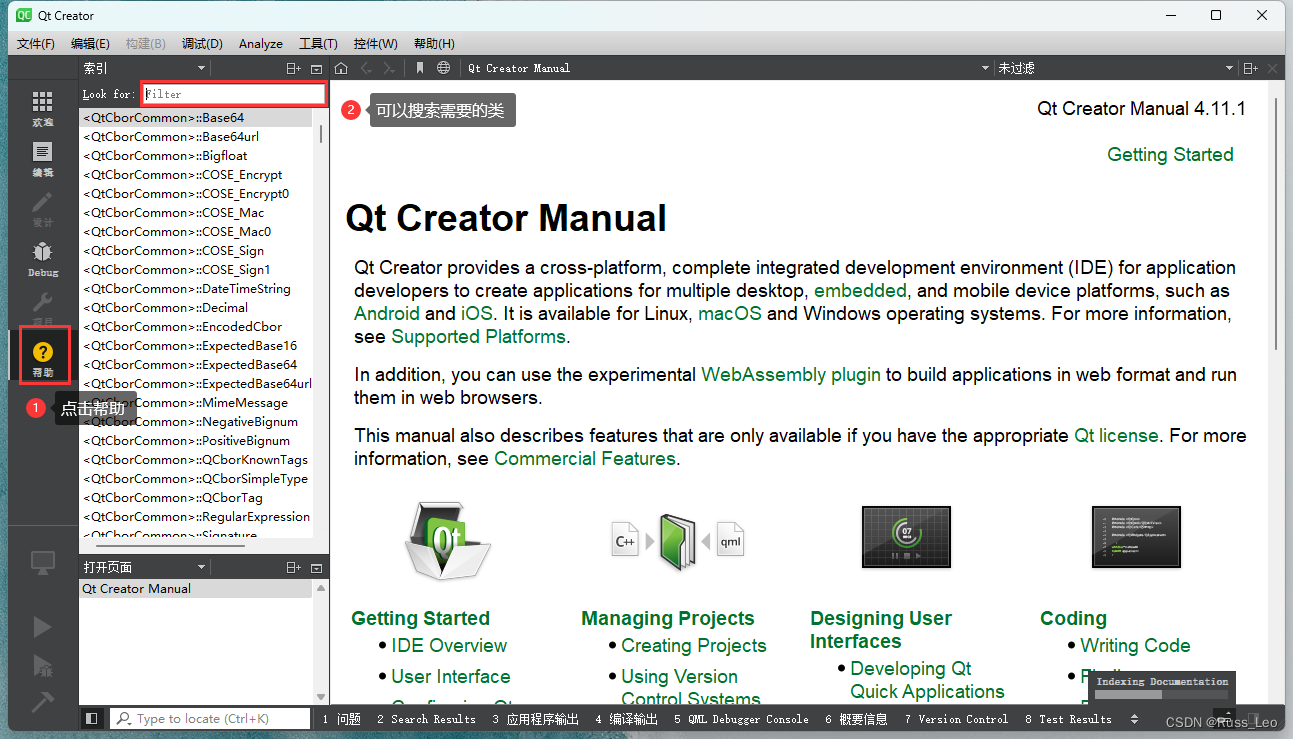Follow the top-right Getting Started link

[x=1170, y=154]
